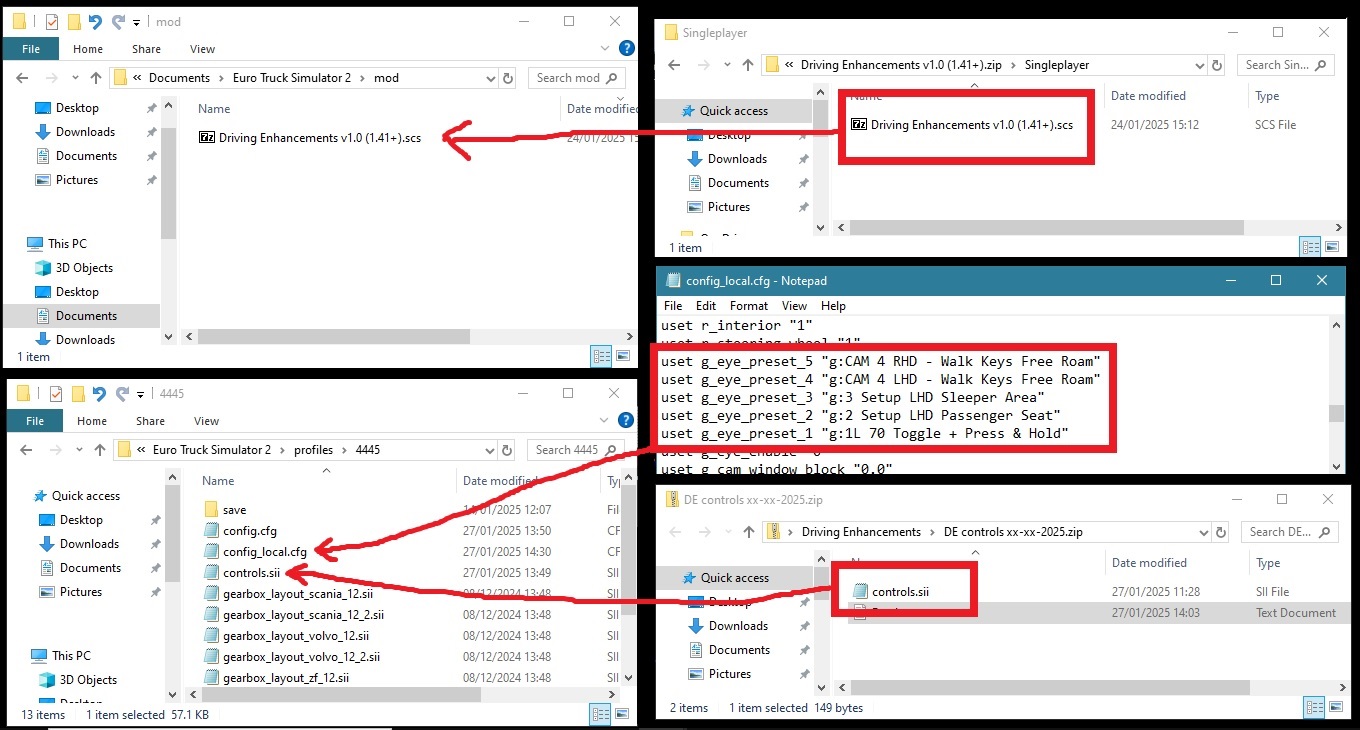Click profiles breadcrumb in 4445 window
The width and height of the screenshot is (1360, 730).
[x=313, y=450]
